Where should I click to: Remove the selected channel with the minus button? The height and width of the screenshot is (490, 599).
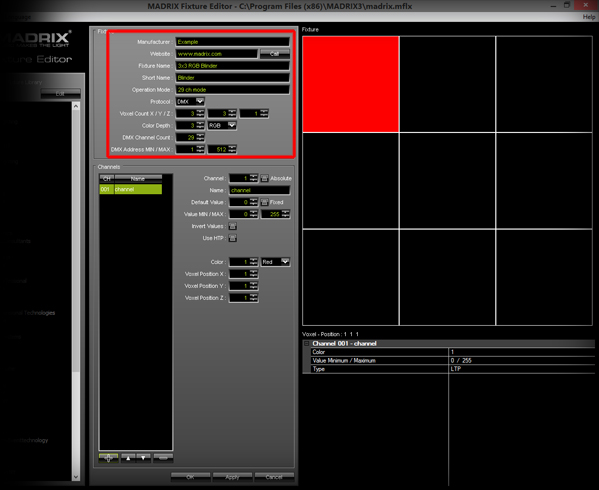tap(163, 458)
